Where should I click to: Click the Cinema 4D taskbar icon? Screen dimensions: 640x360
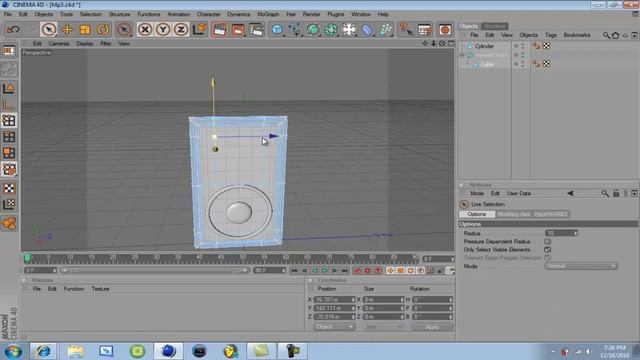168,351
